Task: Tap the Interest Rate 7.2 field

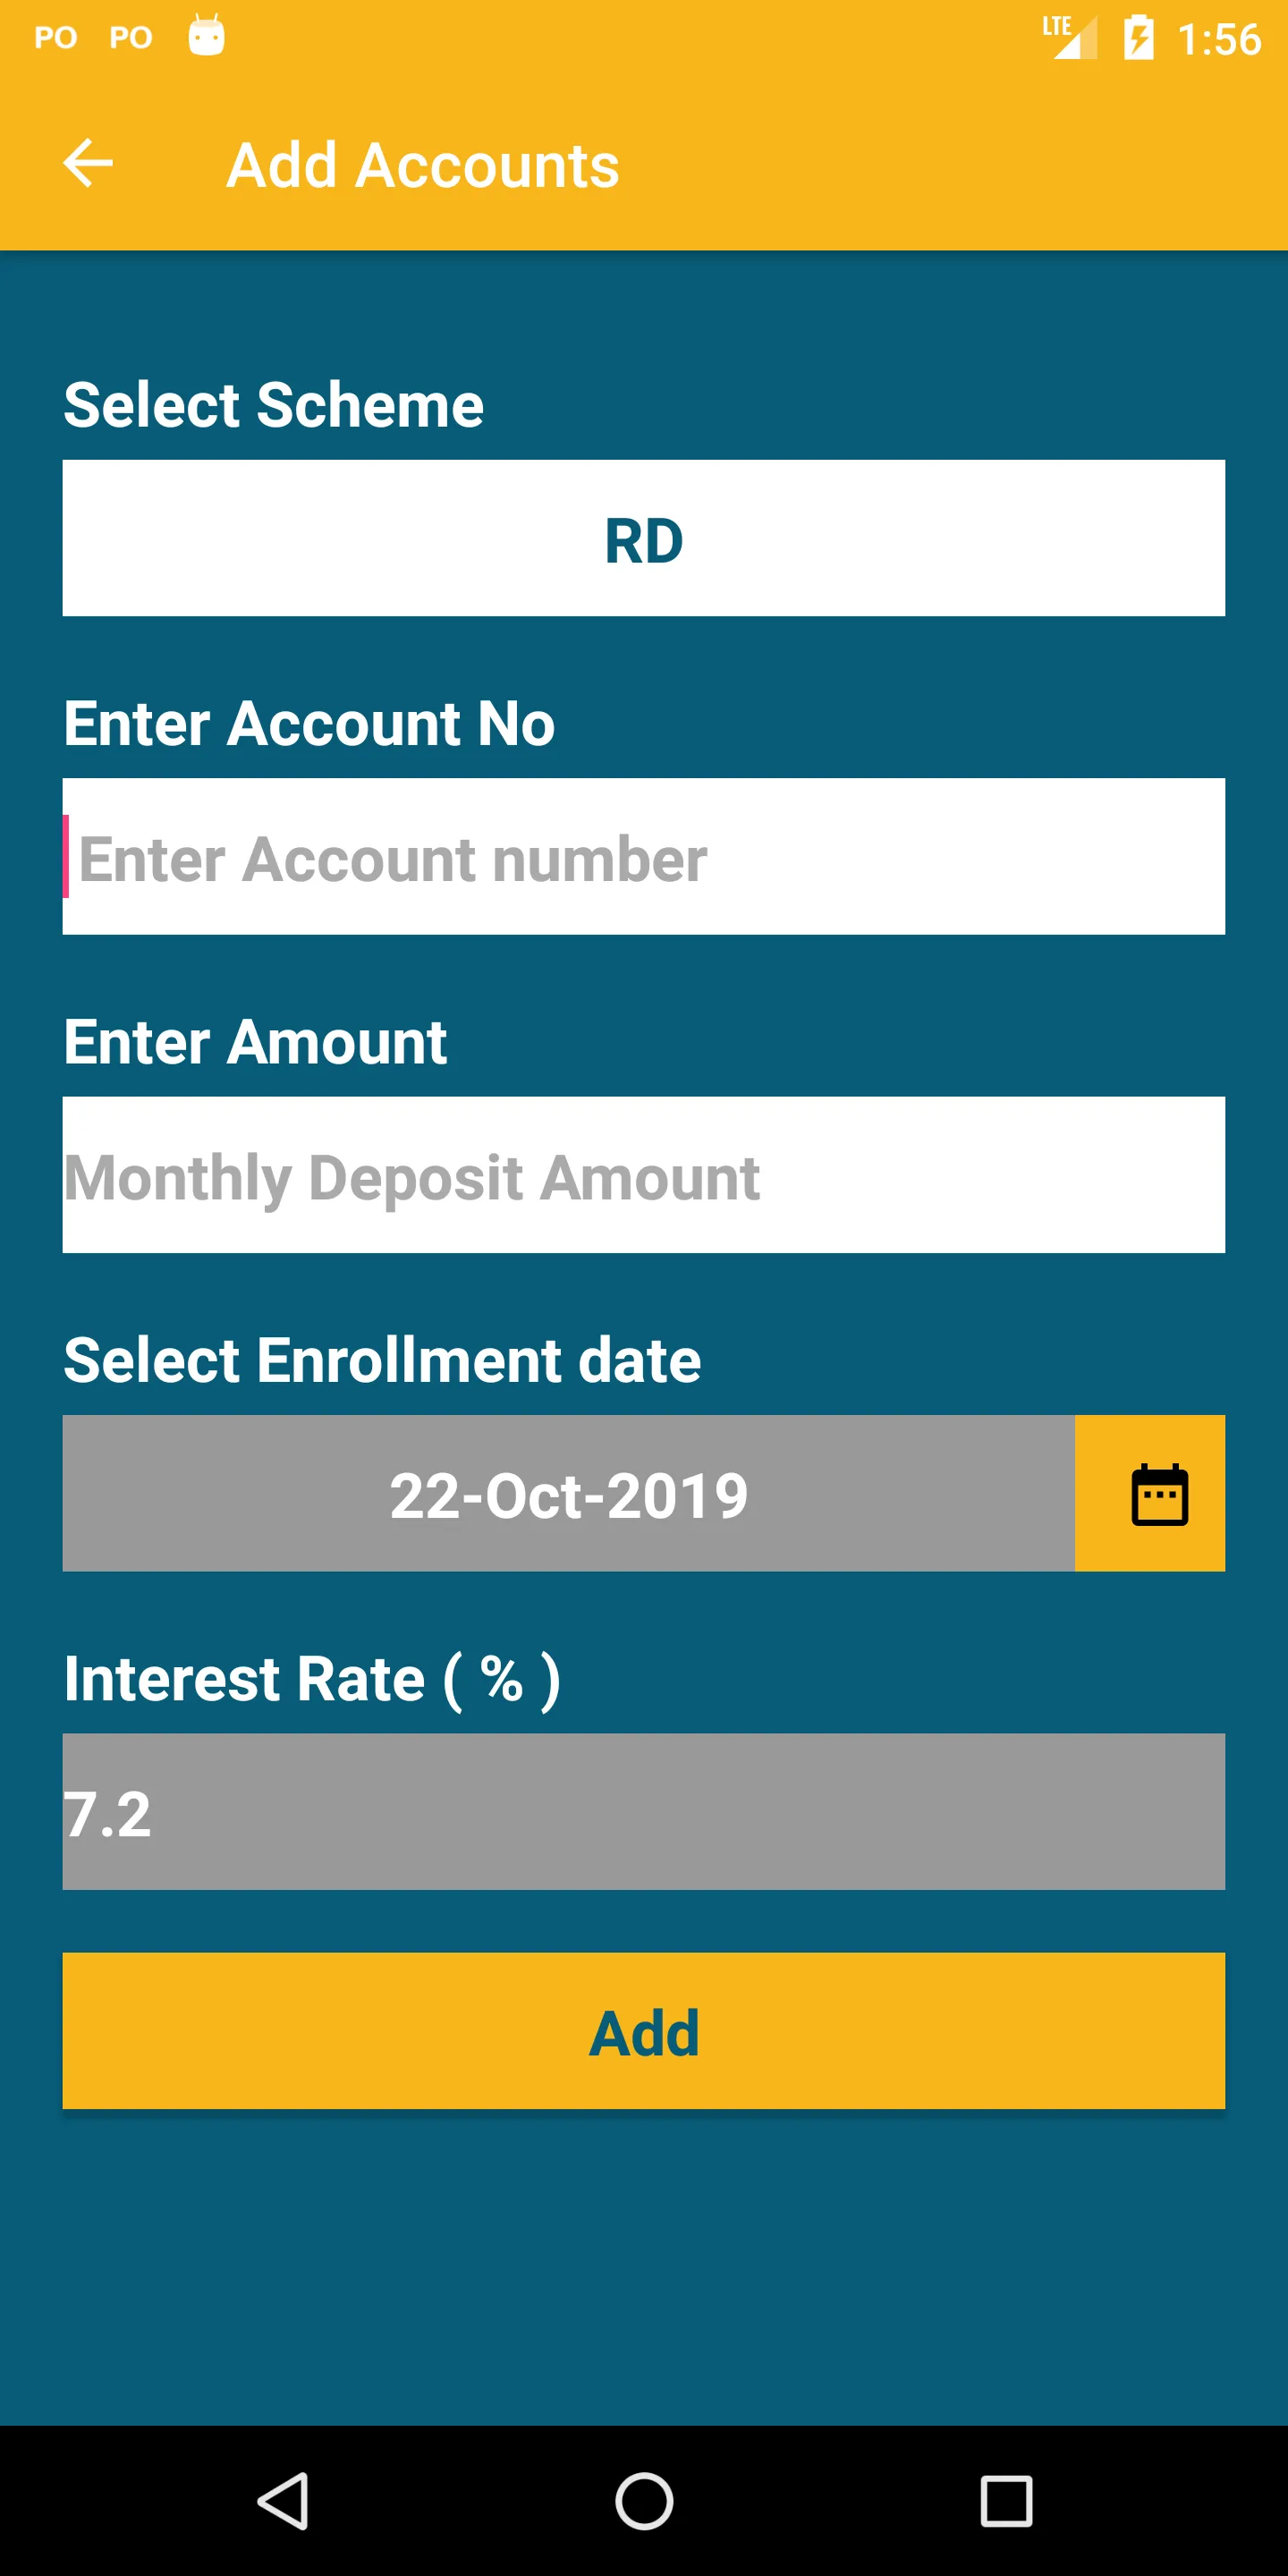Action: (643, 1811)
